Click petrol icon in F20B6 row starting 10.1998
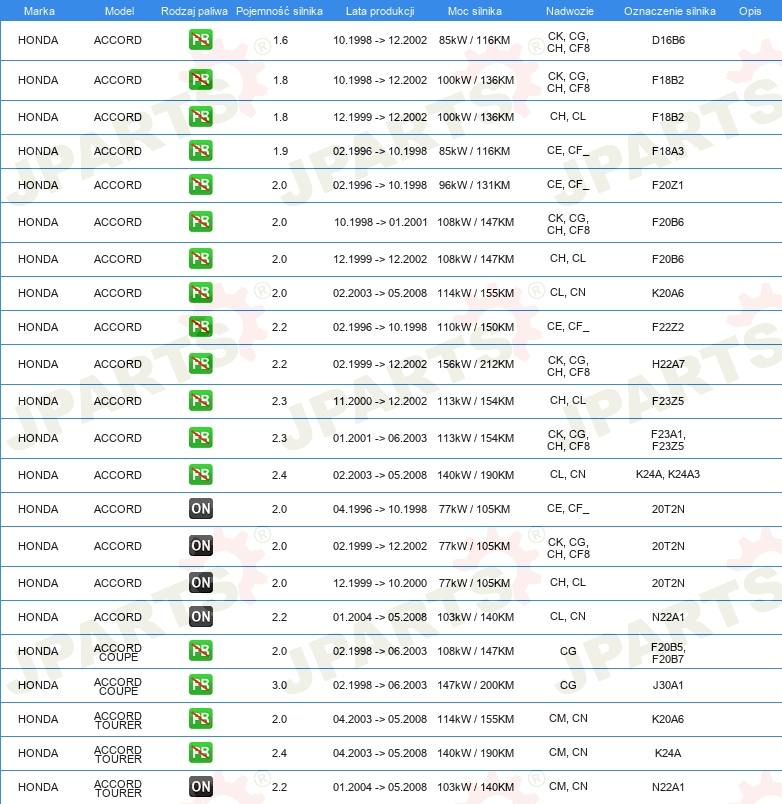Viewport: 782px width, 804px height. [x=200, y=222]
